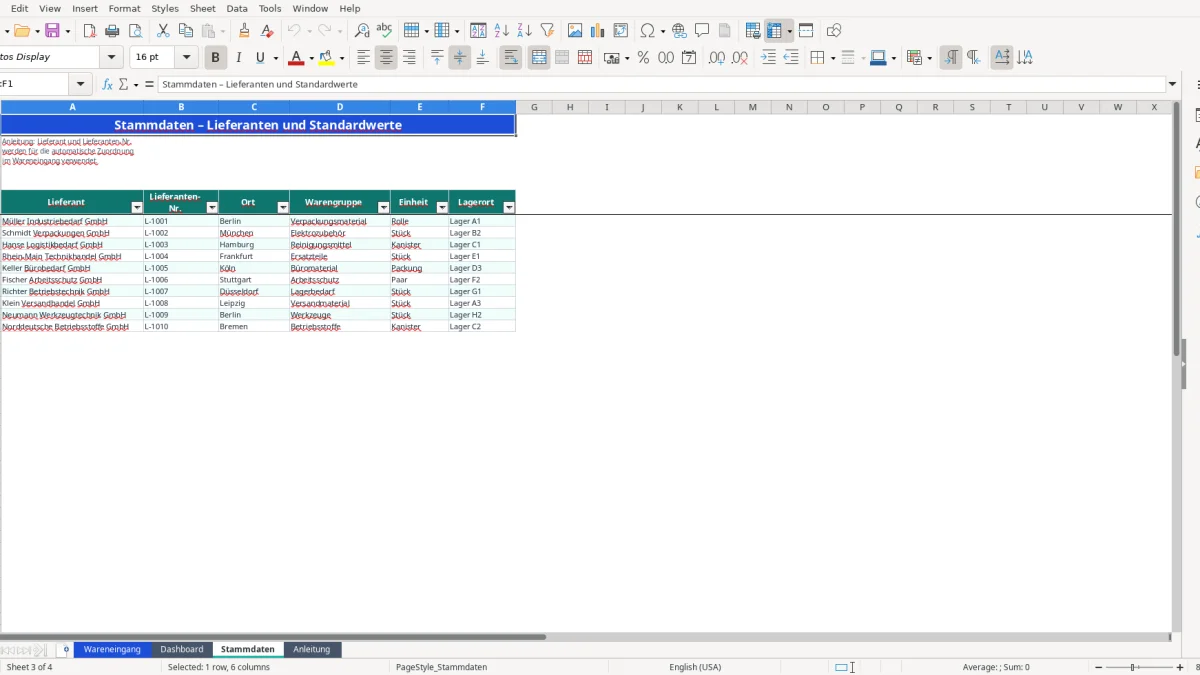The image size is (1200, 675).
Task: Toggle Underline formatting
Action: [261, 58]
